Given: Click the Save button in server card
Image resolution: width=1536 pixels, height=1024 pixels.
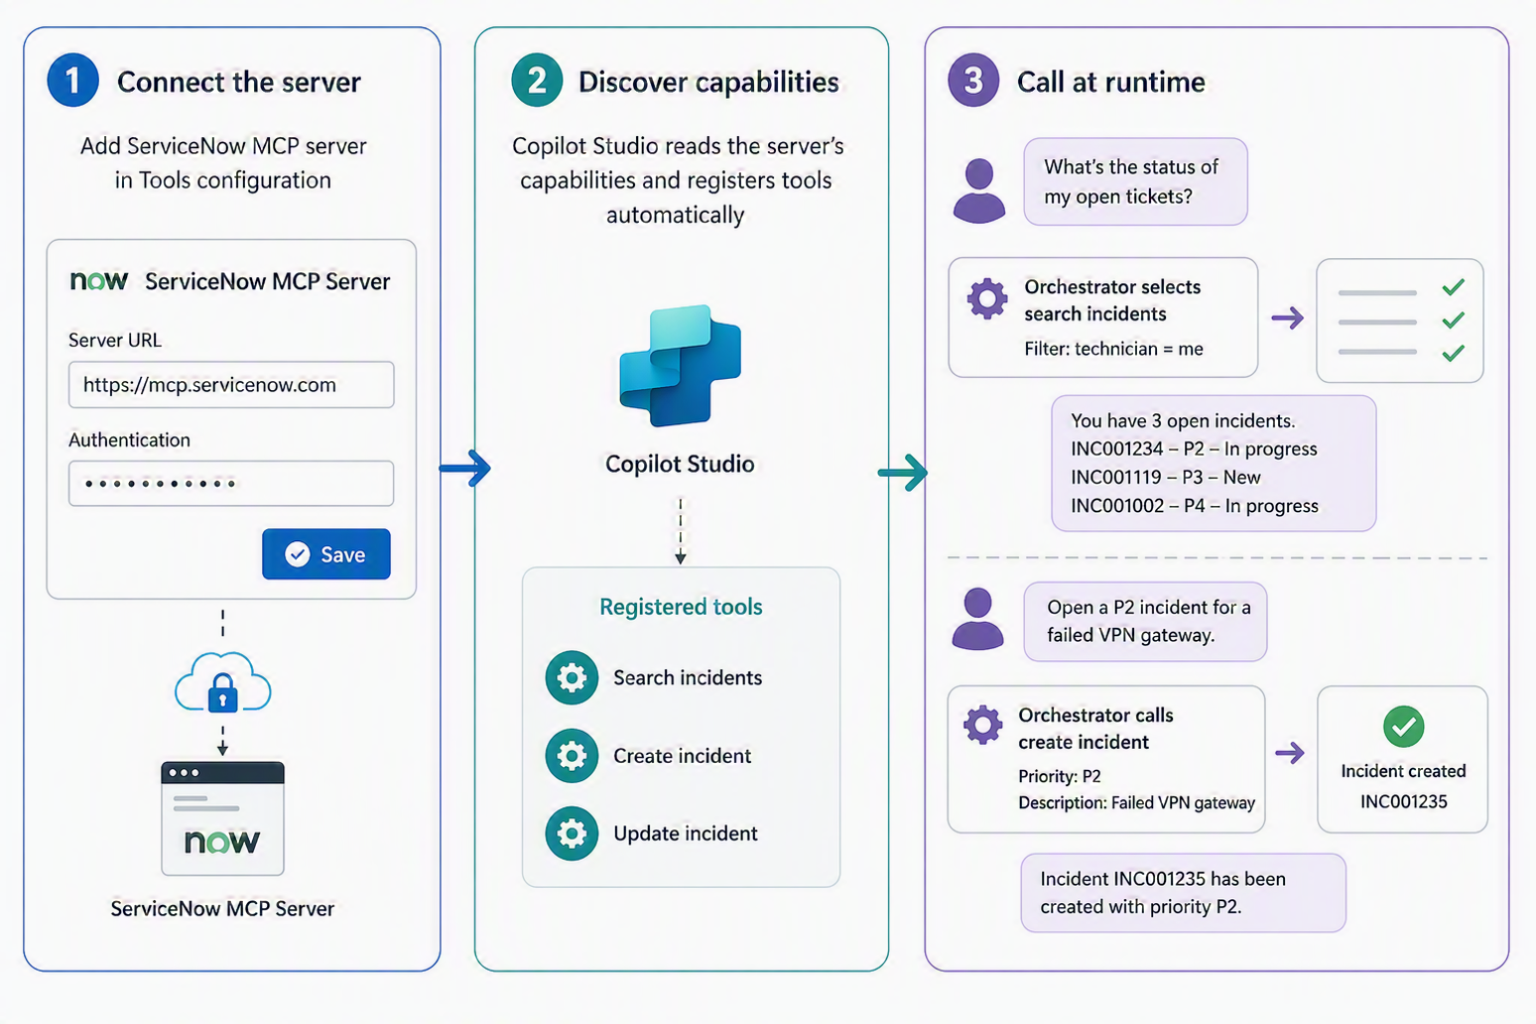Looking at the screenshot, I should 326,554.
